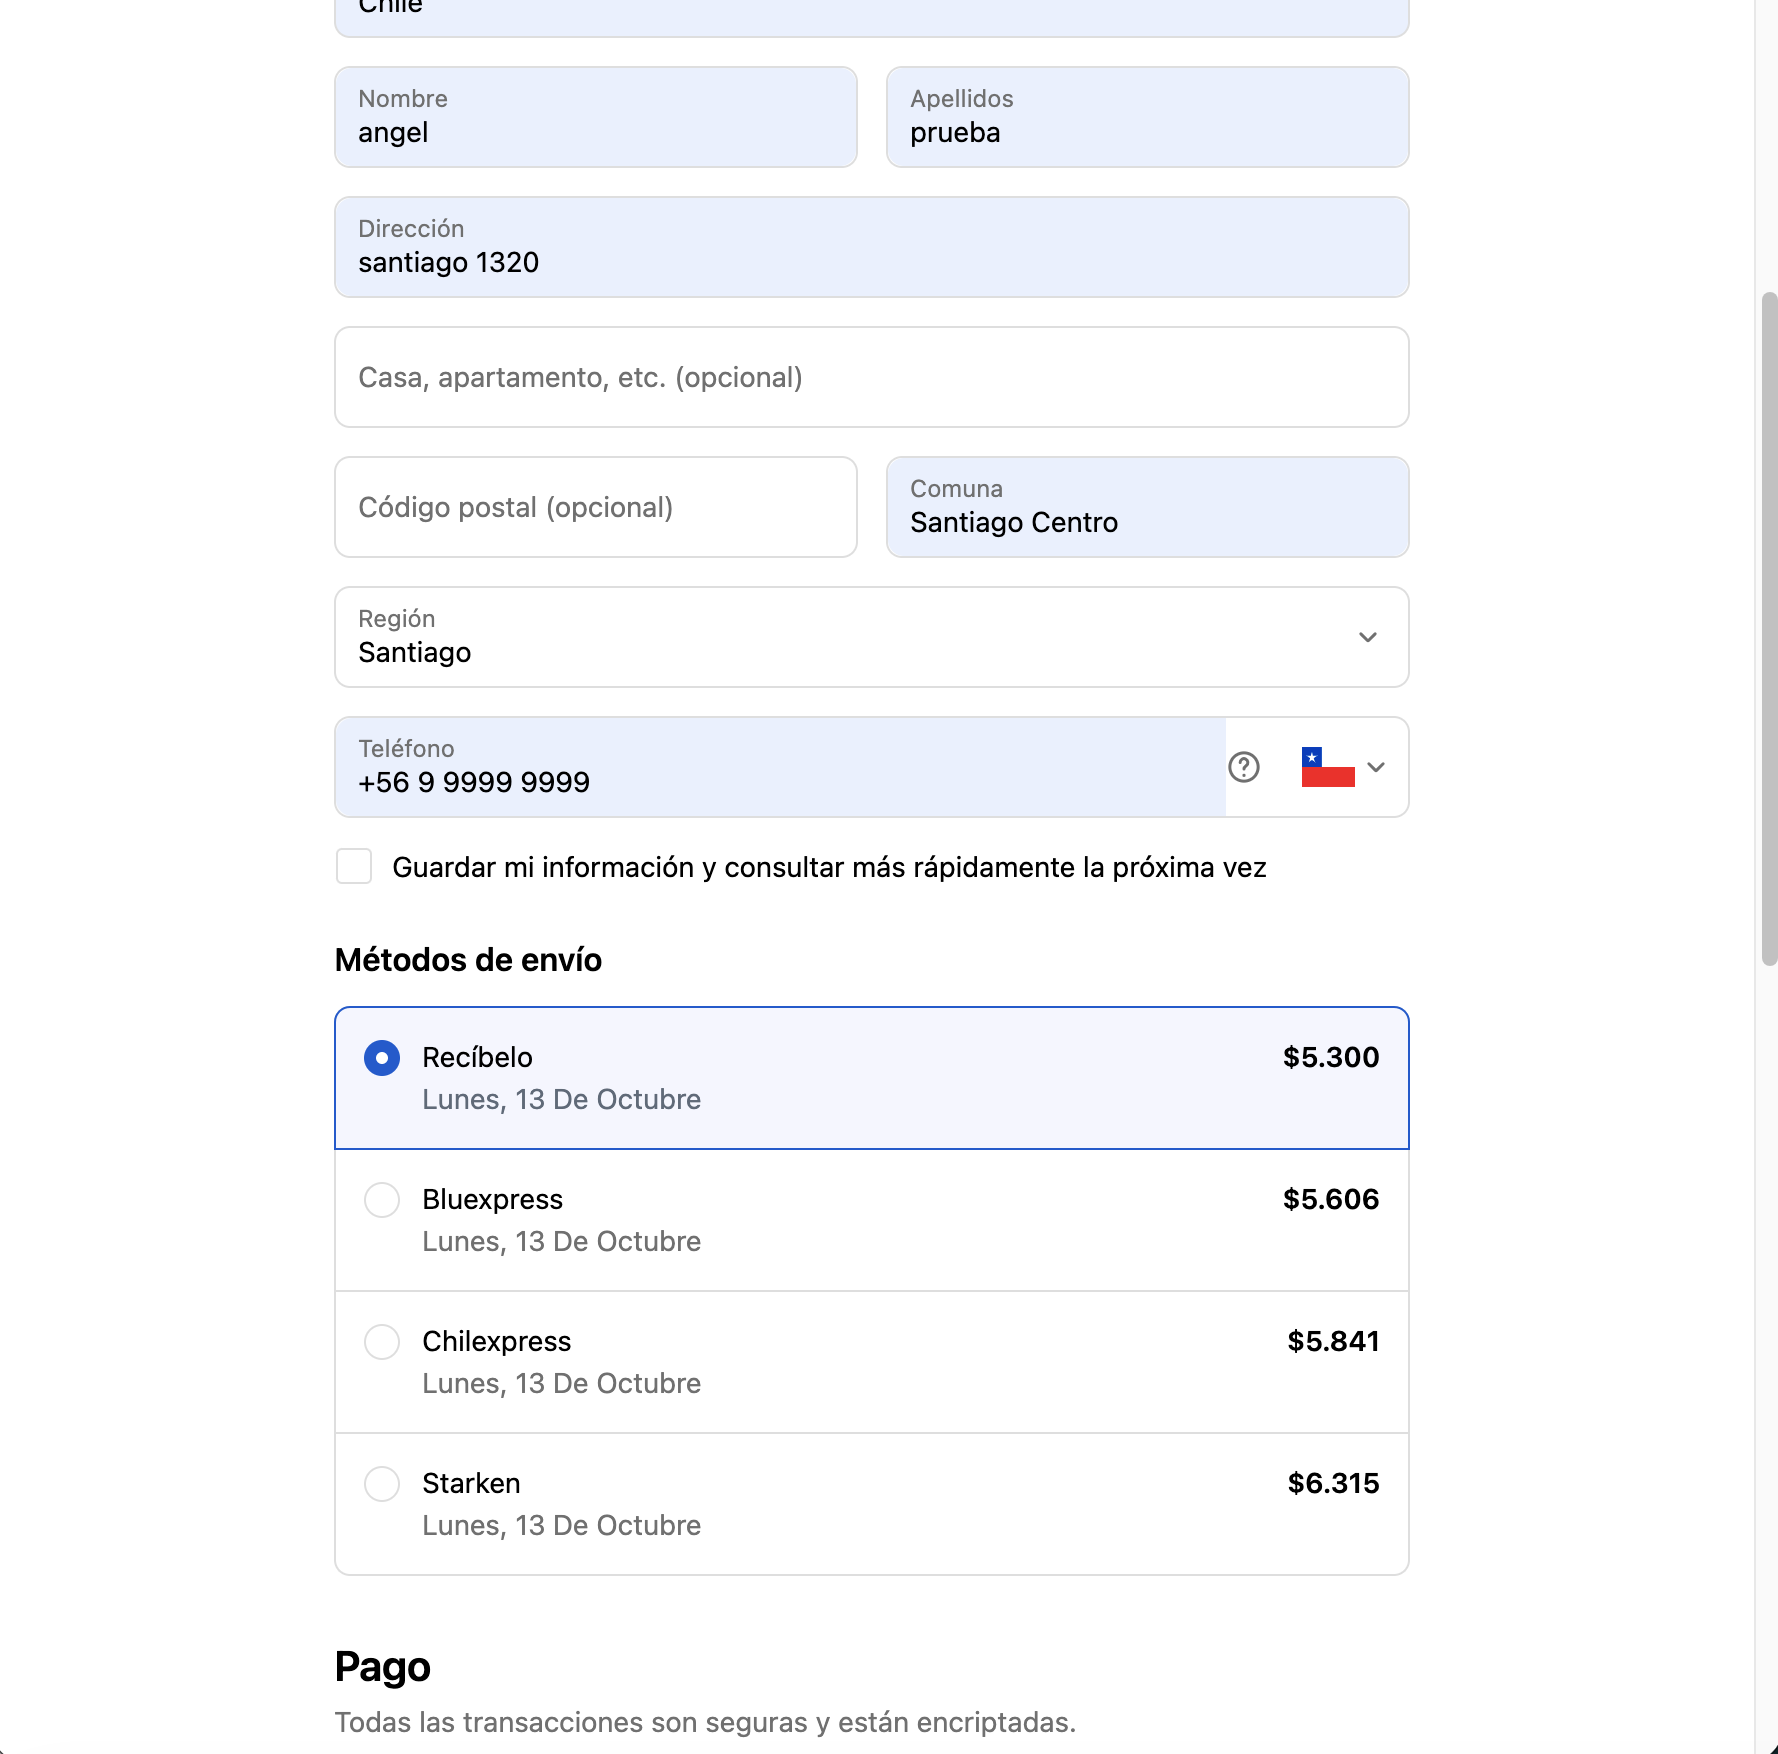The image size is (1778, 1754).
Task: Click the Bluexpress $5.606 price label
Action: pos(1330,1199)
